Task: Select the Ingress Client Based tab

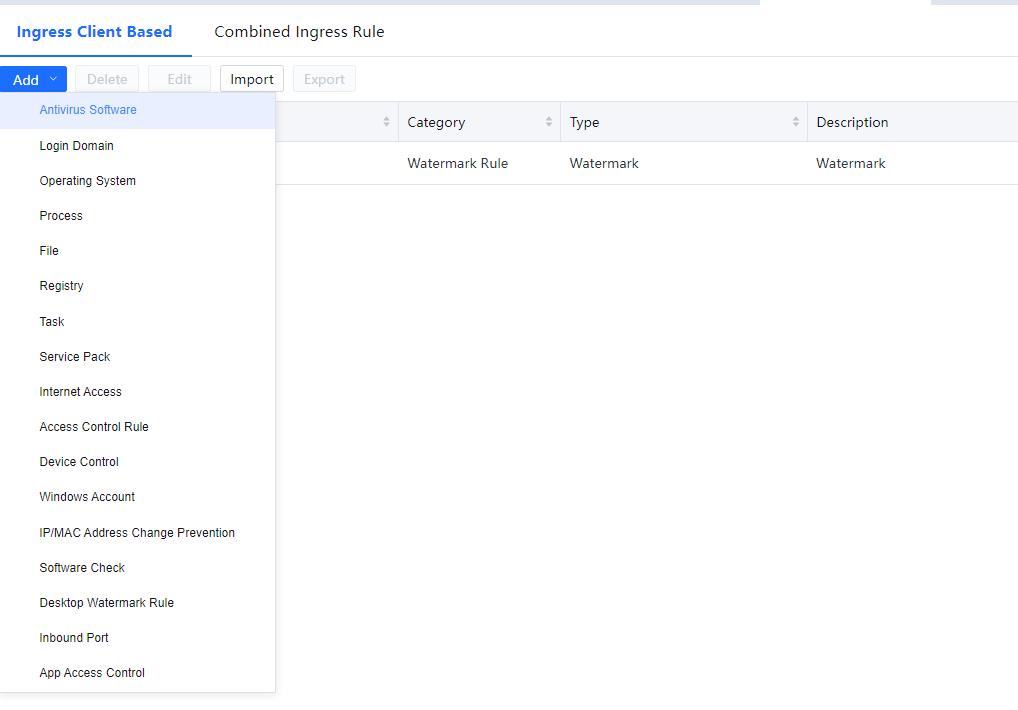Action: click(95, 32)
